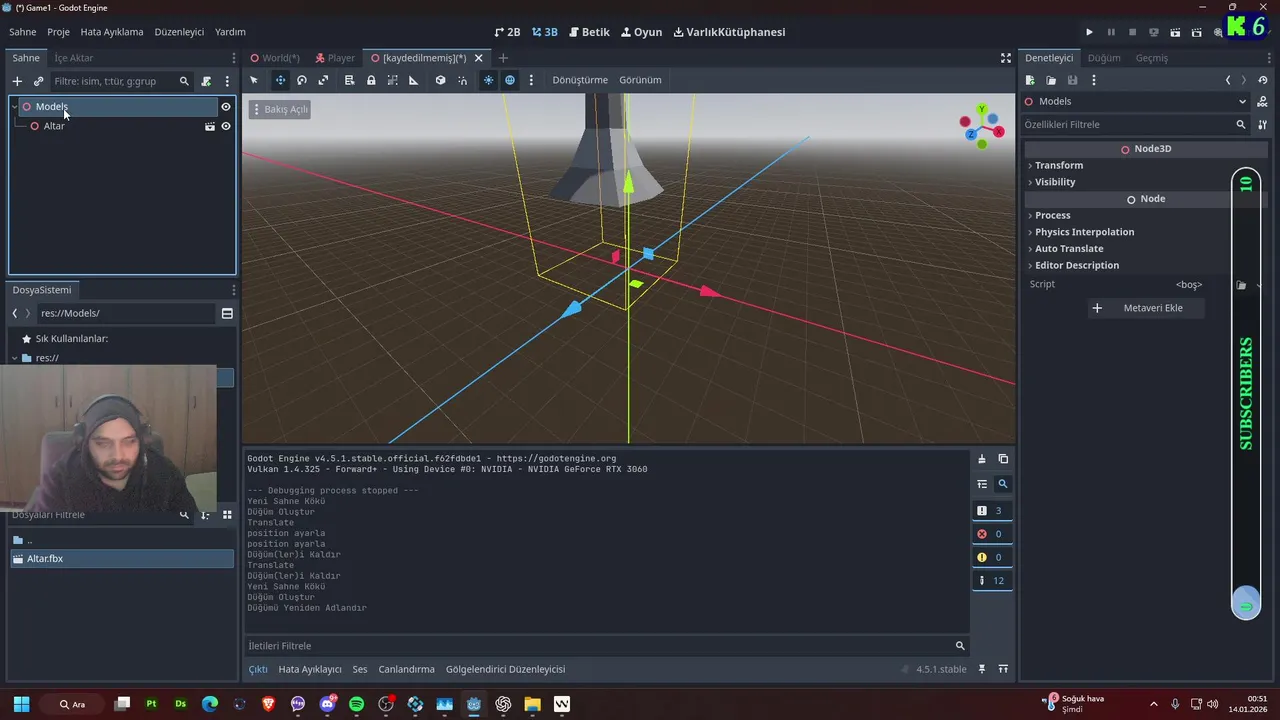Open the Görünüm menu in the 3D toolbar
The image size is (1280, 720).
640,80
